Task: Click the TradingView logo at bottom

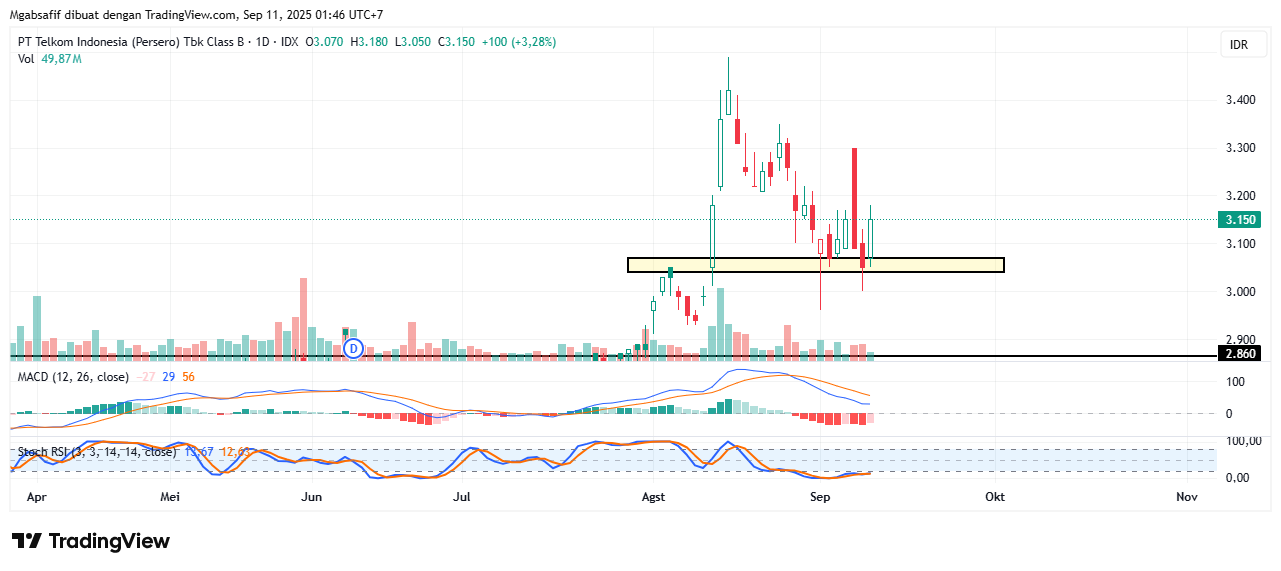Action: point(91,541)
